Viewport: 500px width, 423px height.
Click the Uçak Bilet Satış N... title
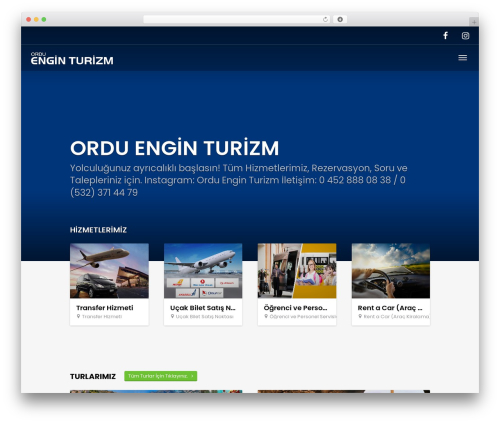[203, 308]
